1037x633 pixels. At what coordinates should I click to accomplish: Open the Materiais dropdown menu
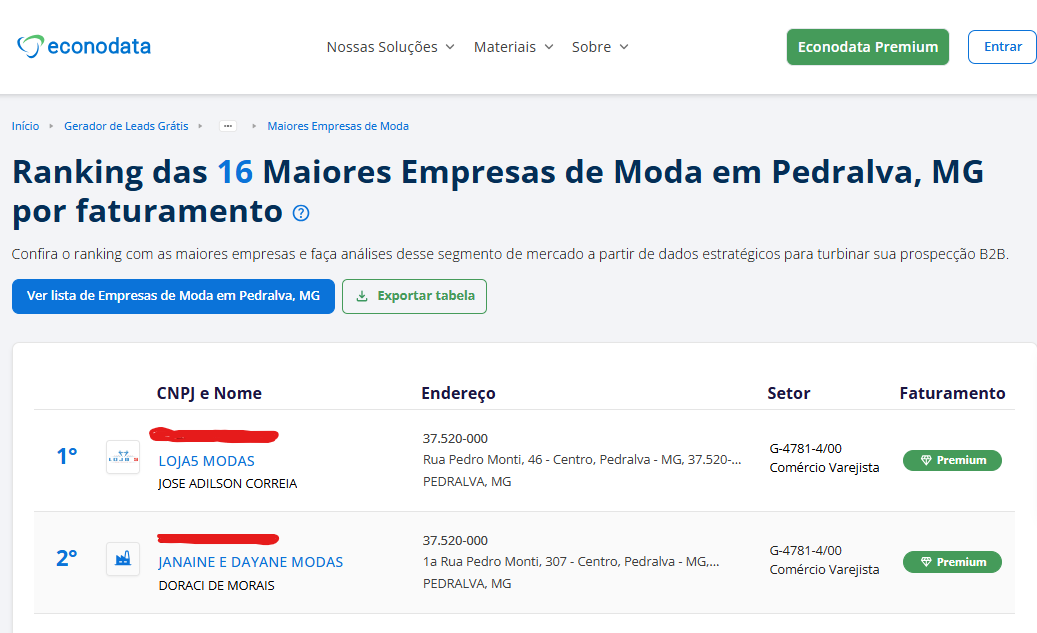coord(513,47)
